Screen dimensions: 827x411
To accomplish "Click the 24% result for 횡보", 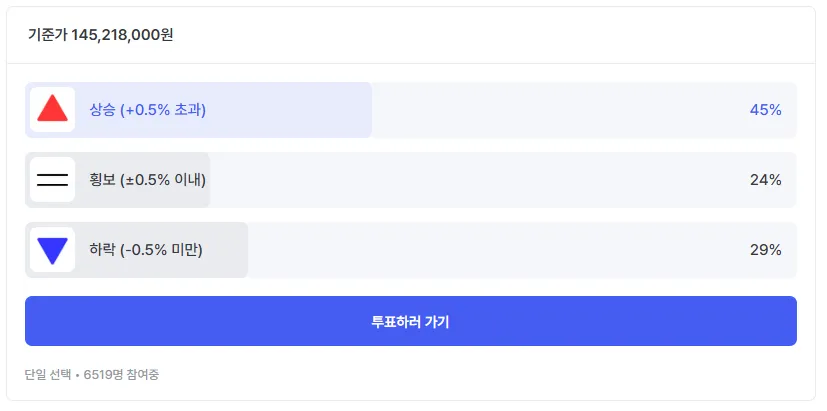I will coord(765,180).
